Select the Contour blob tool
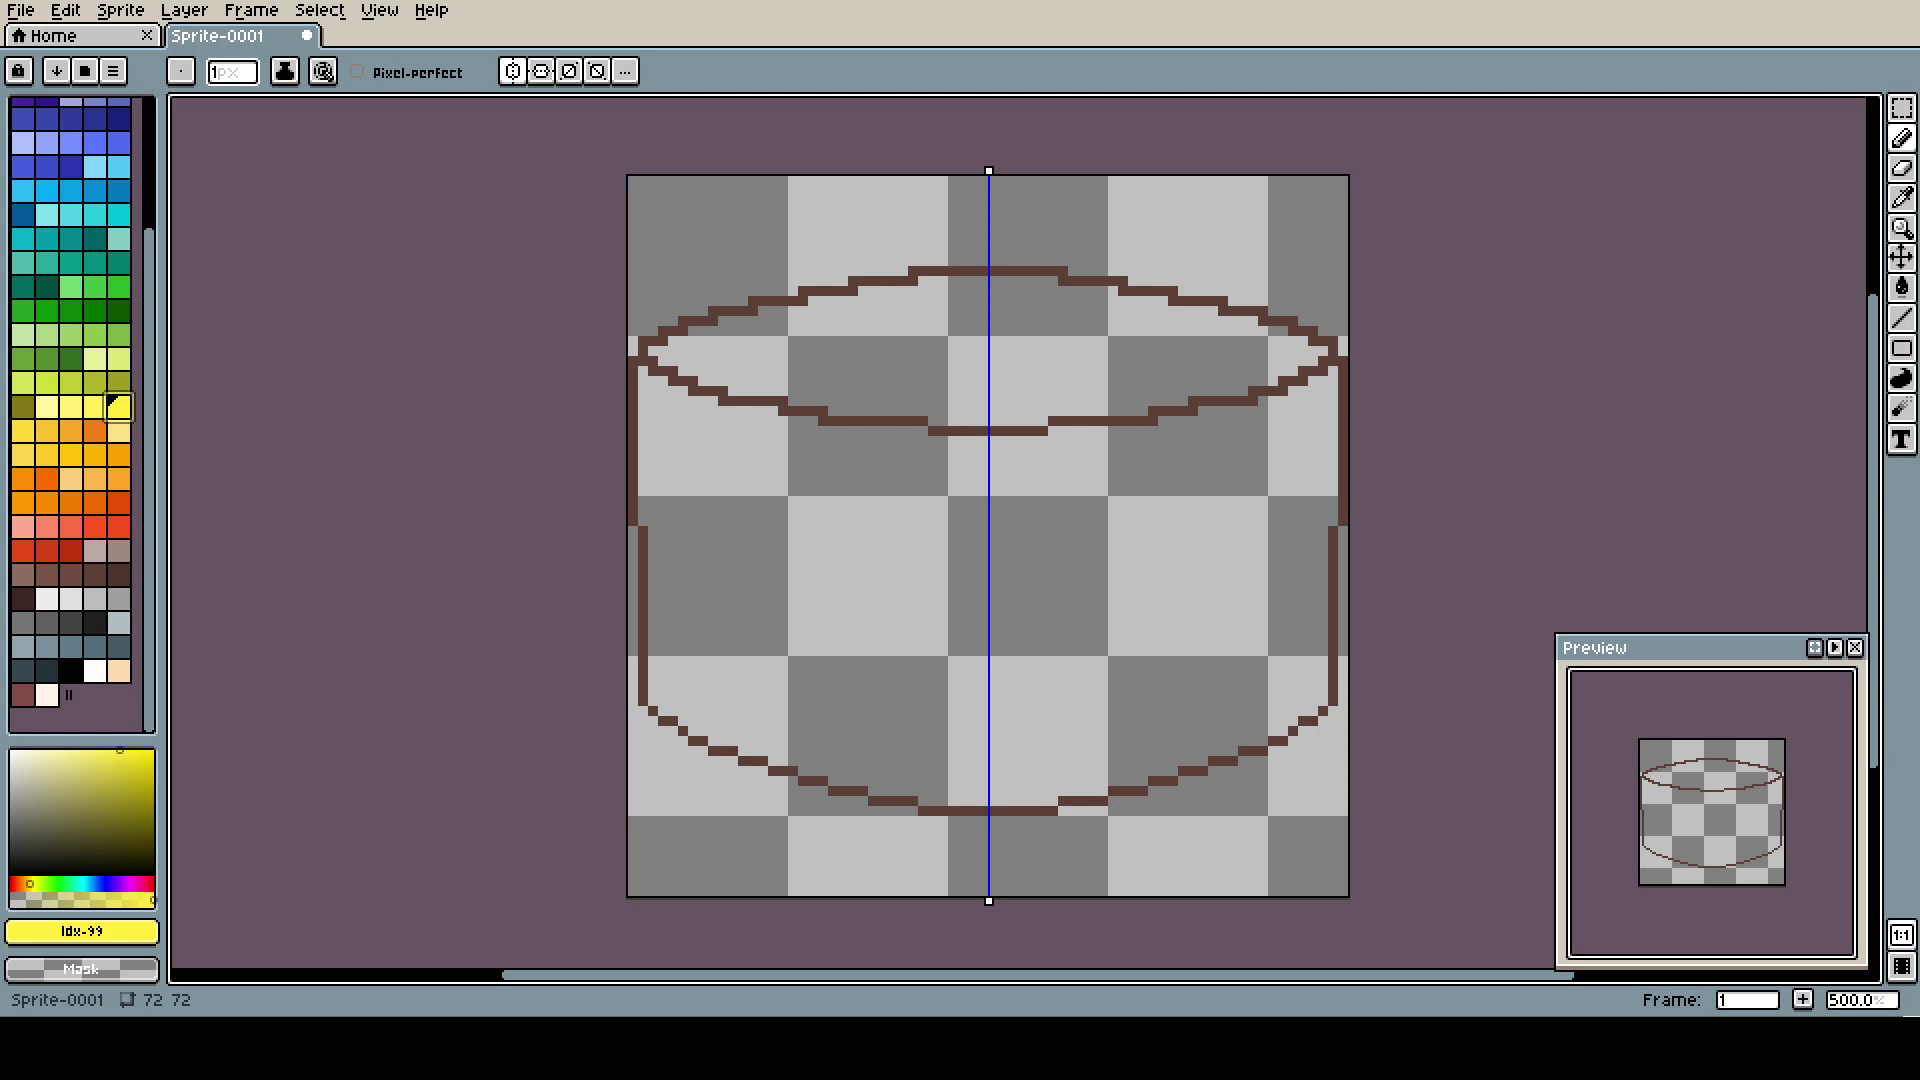The image size is (1920, 1080). coord(1901,378)
